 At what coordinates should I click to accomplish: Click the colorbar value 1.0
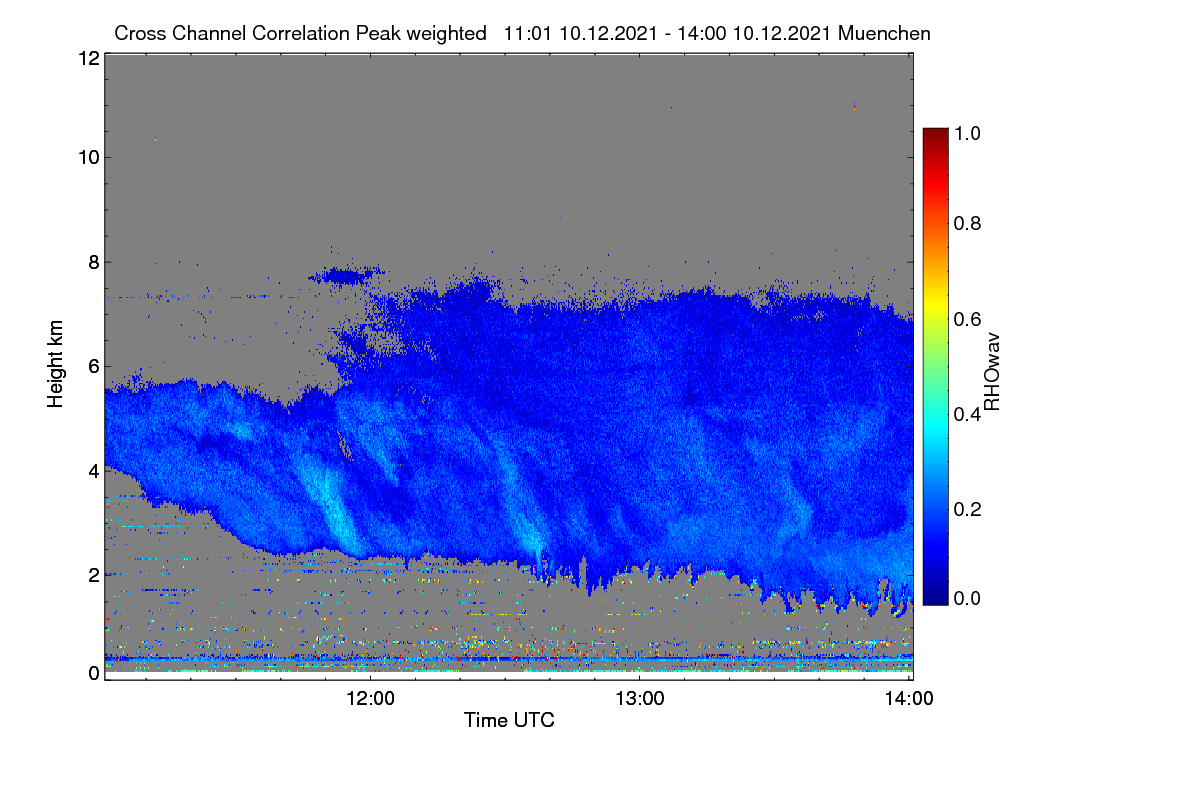click(966, 131)
